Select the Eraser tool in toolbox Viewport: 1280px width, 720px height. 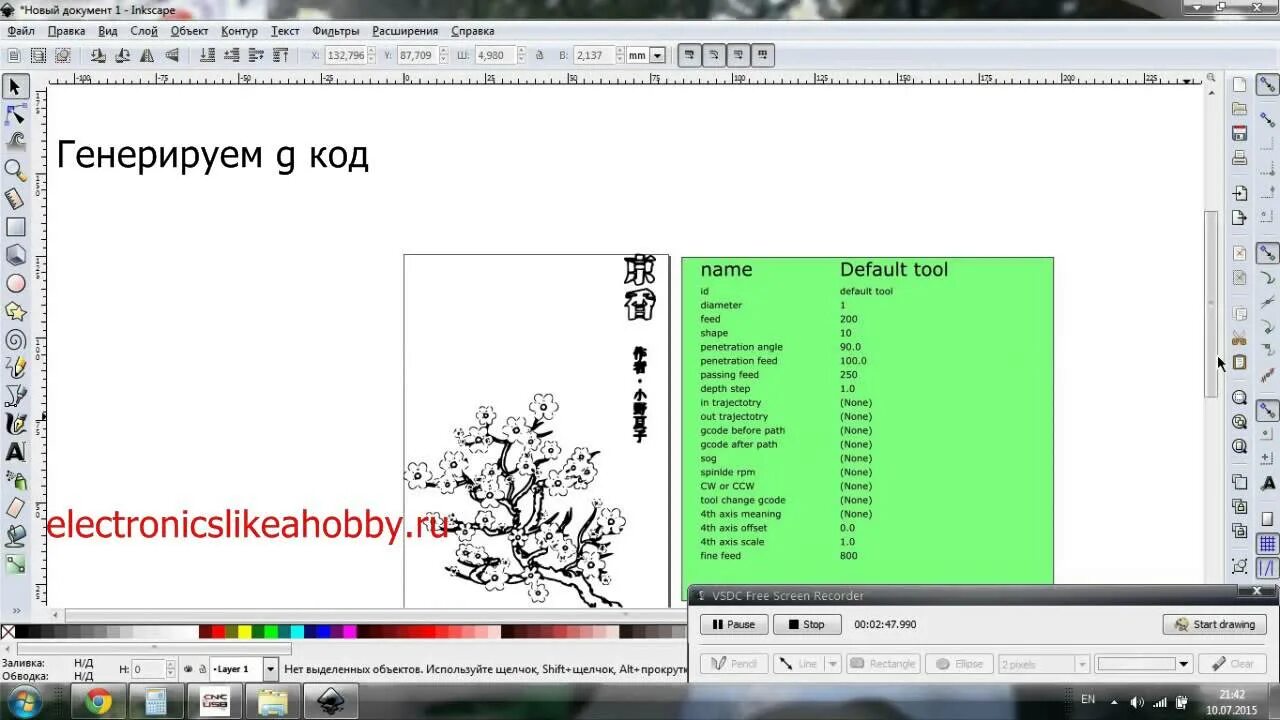point(15,508)
